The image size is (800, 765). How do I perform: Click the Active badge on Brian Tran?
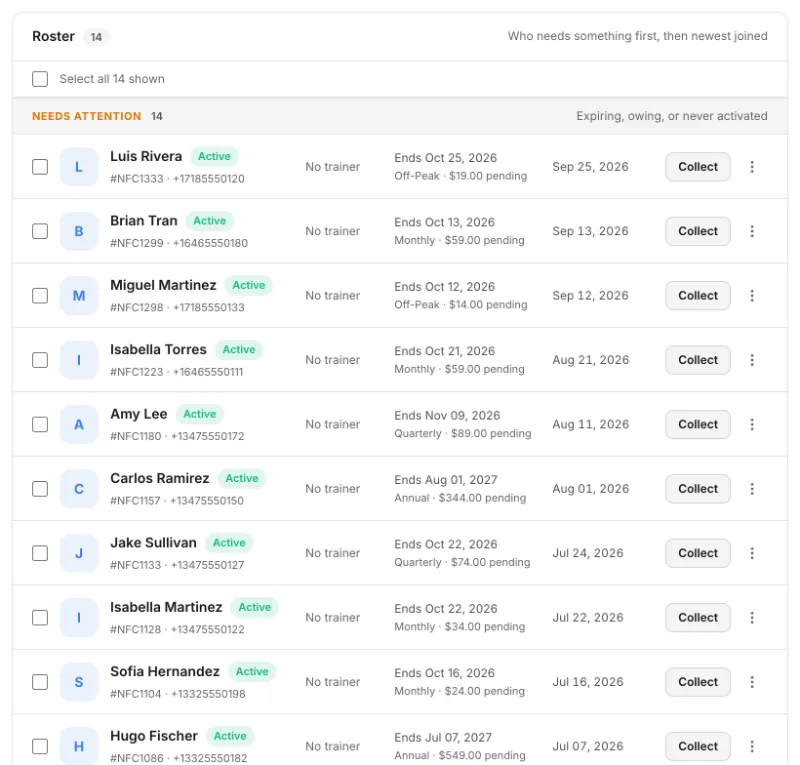pos(209,220)
